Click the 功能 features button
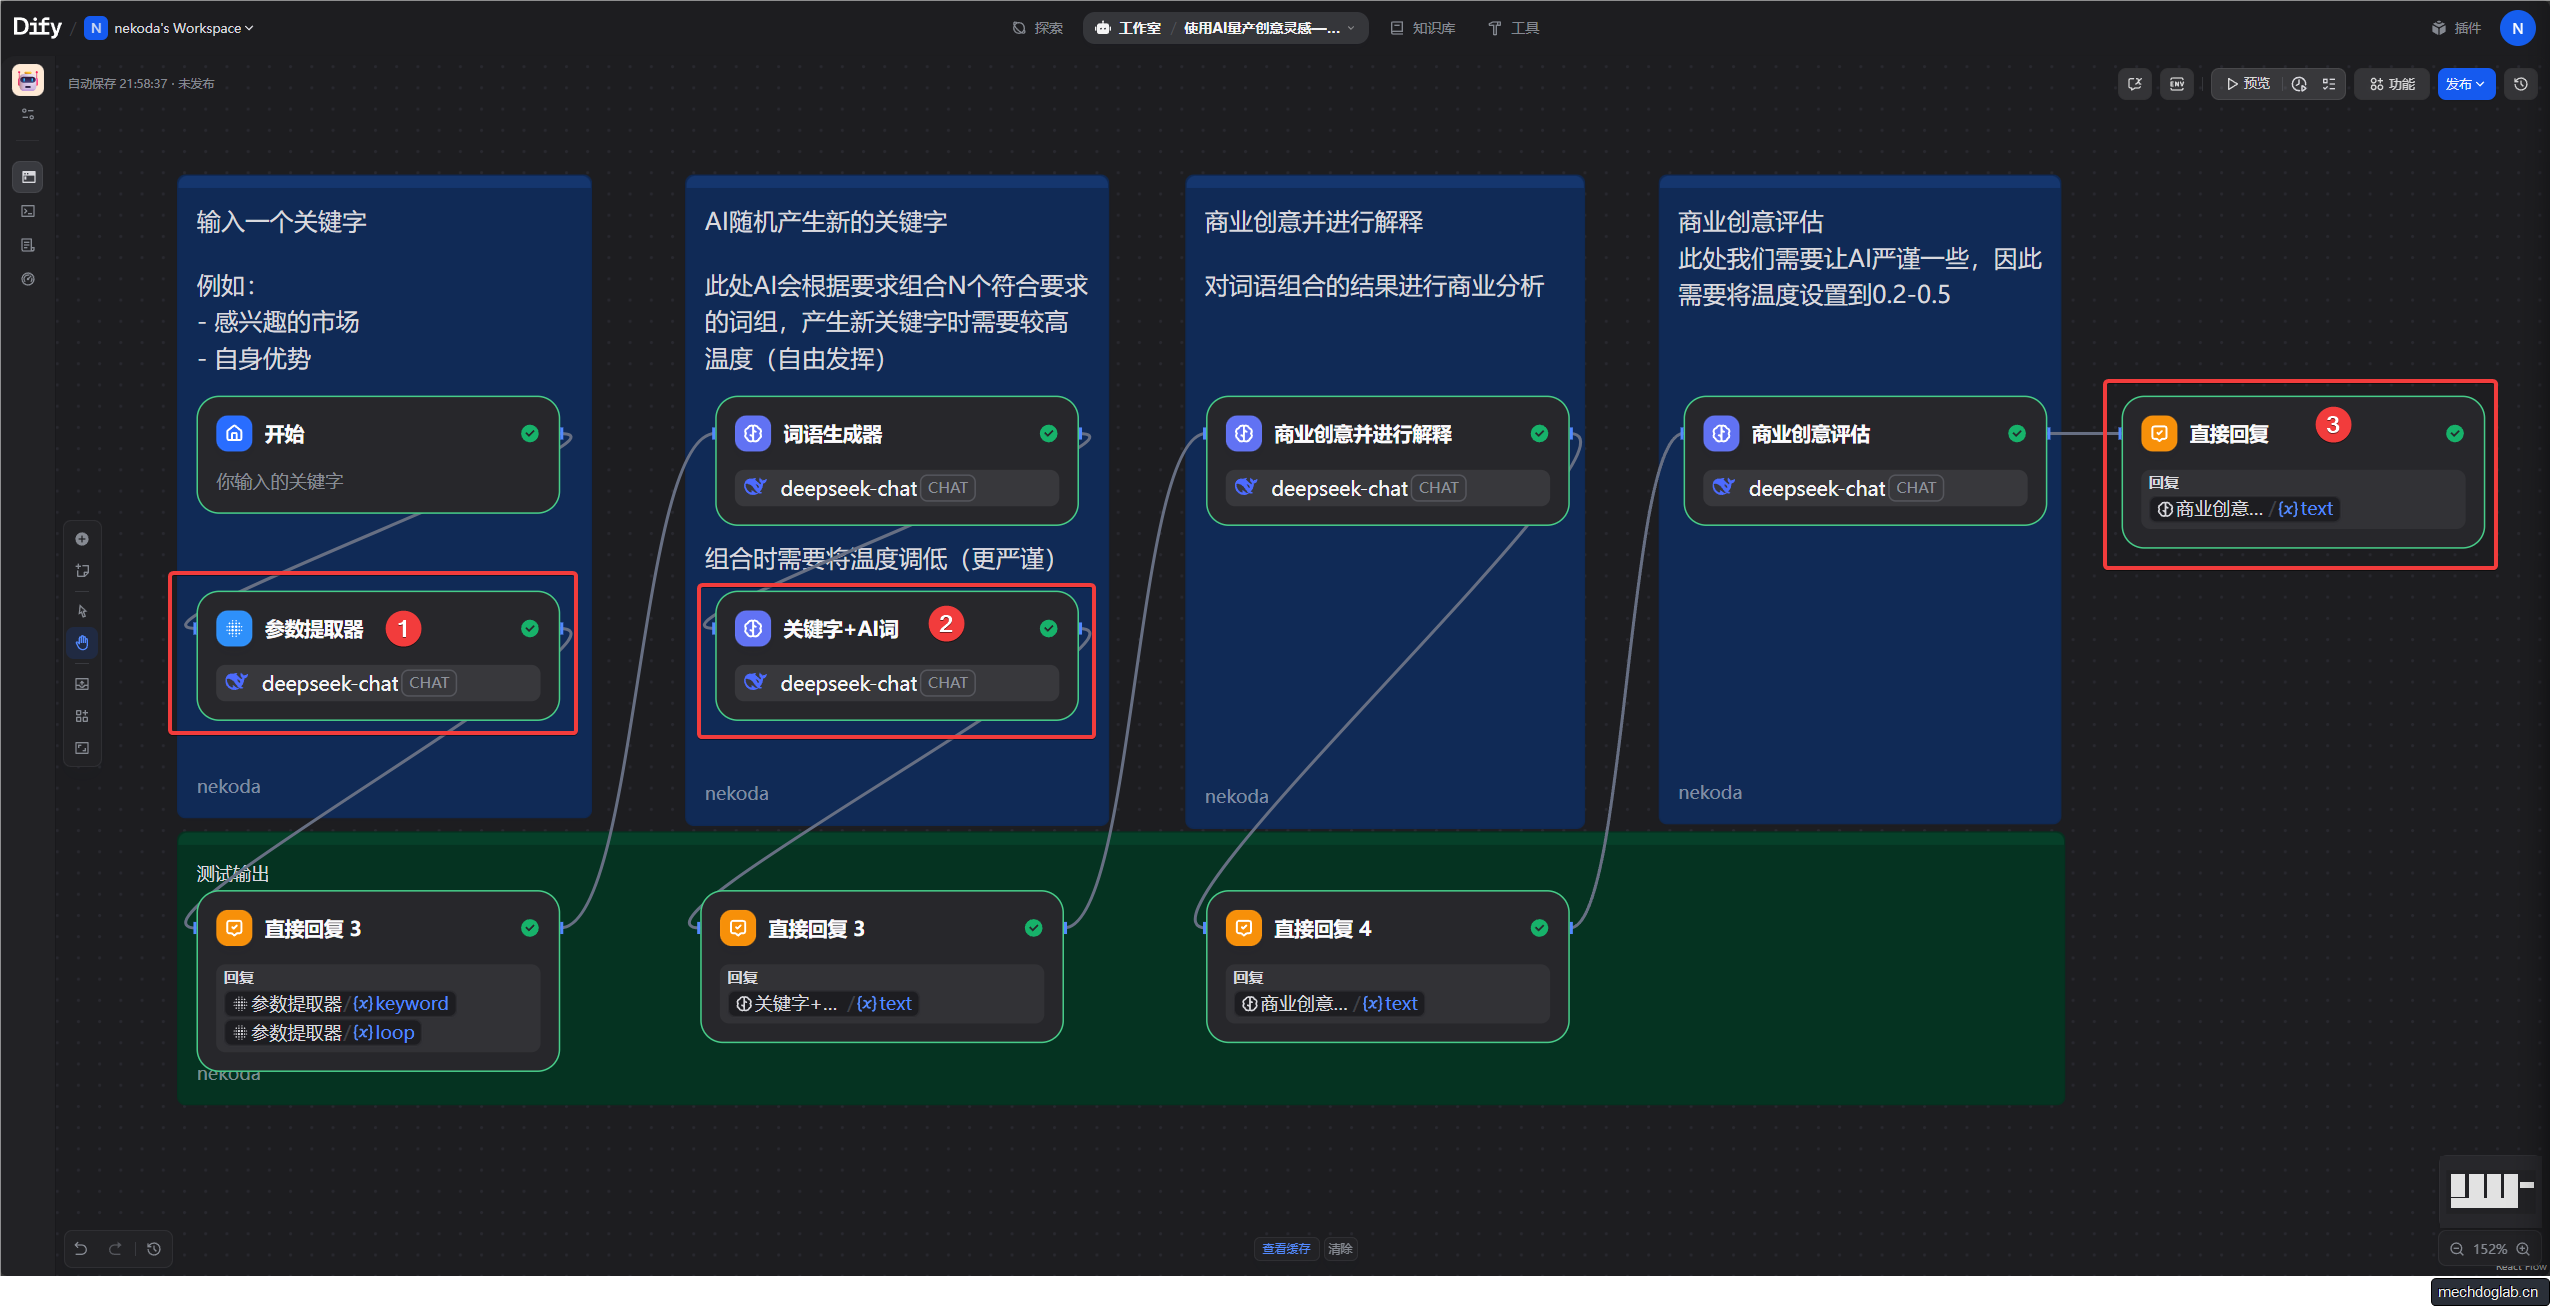 [2392, 84]
